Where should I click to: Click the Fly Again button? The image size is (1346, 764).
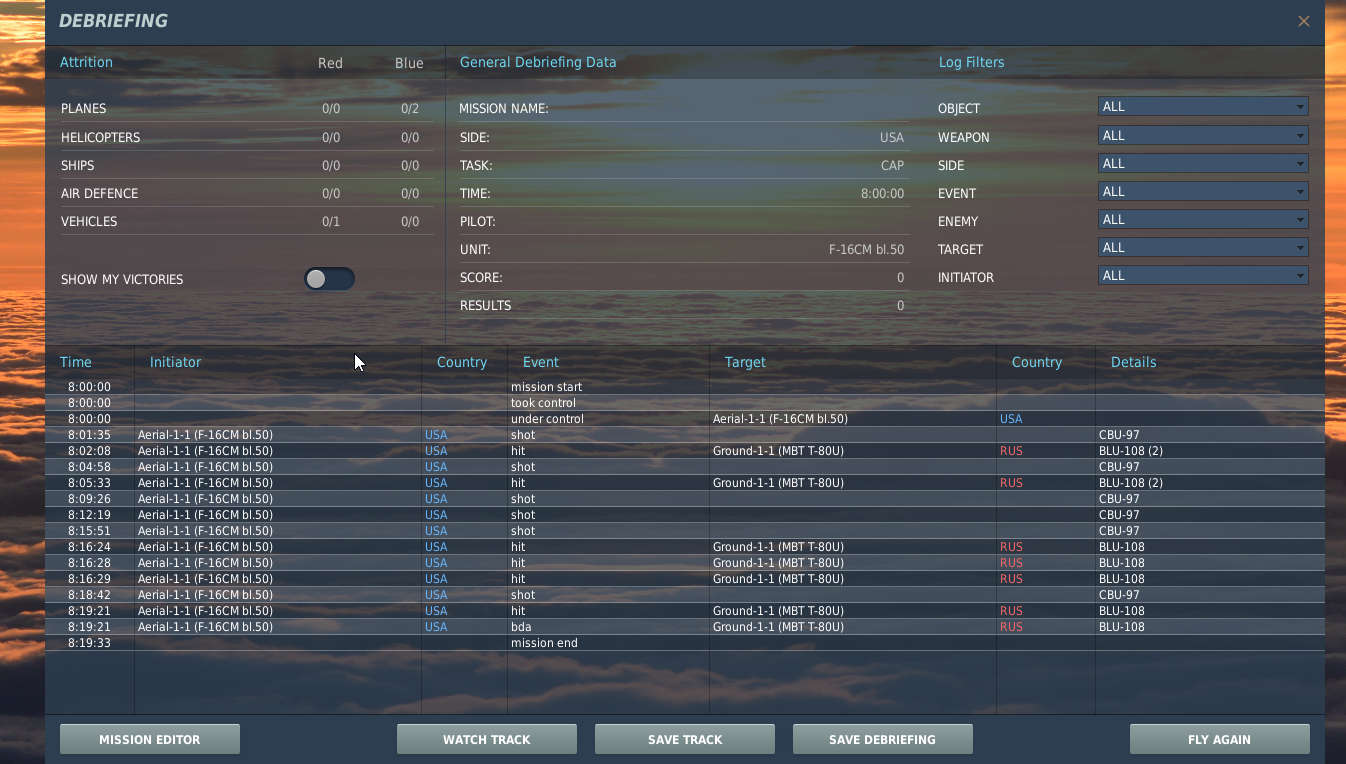[1220, 740]
